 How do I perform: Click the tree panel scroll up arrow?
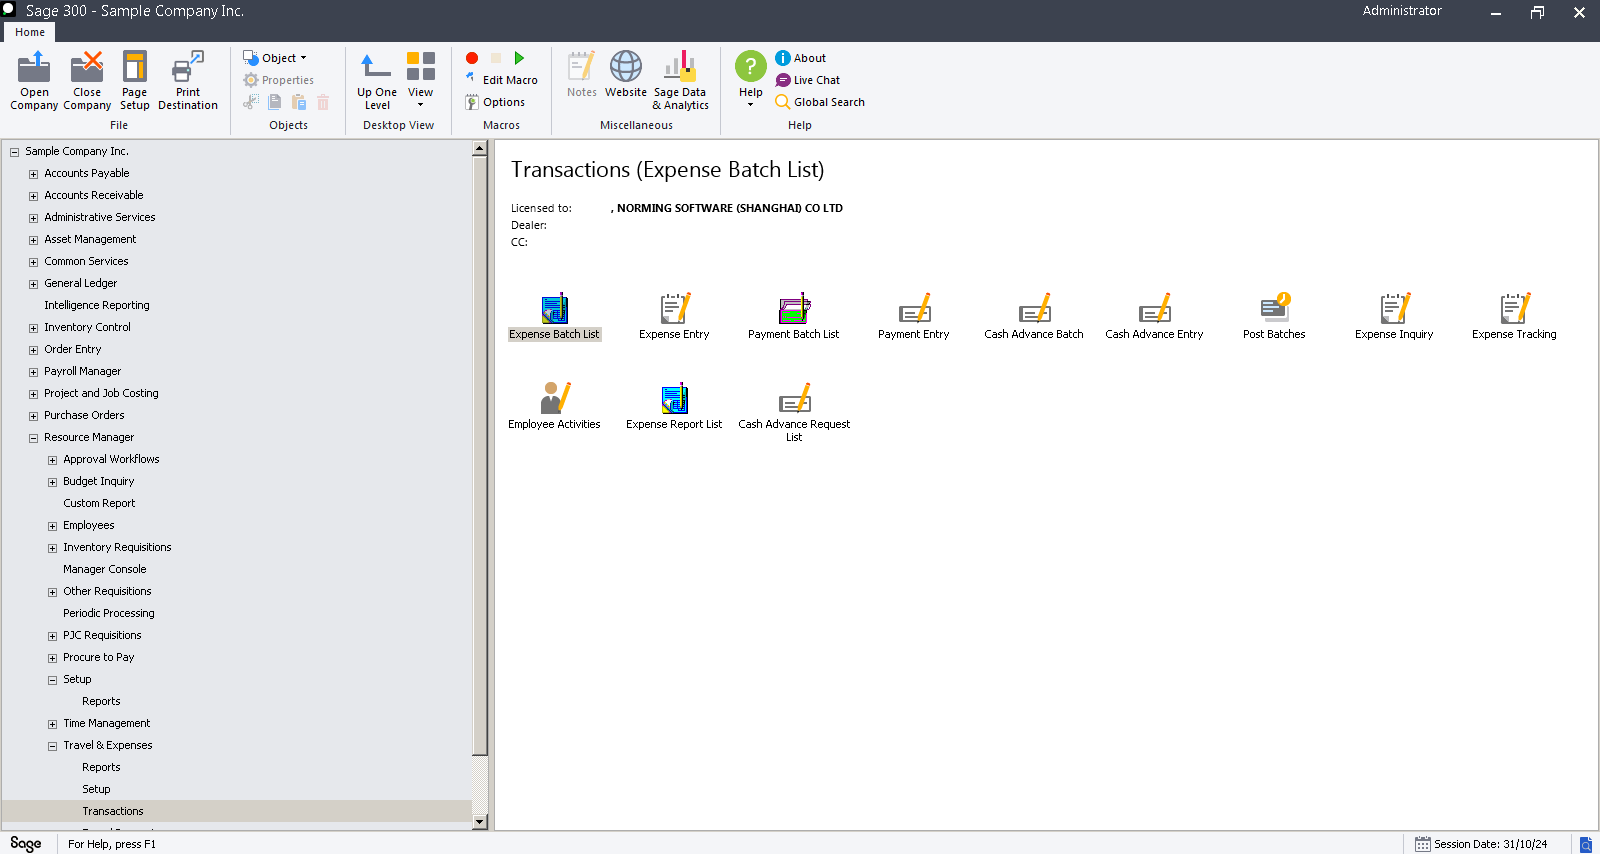click(480, 148)
